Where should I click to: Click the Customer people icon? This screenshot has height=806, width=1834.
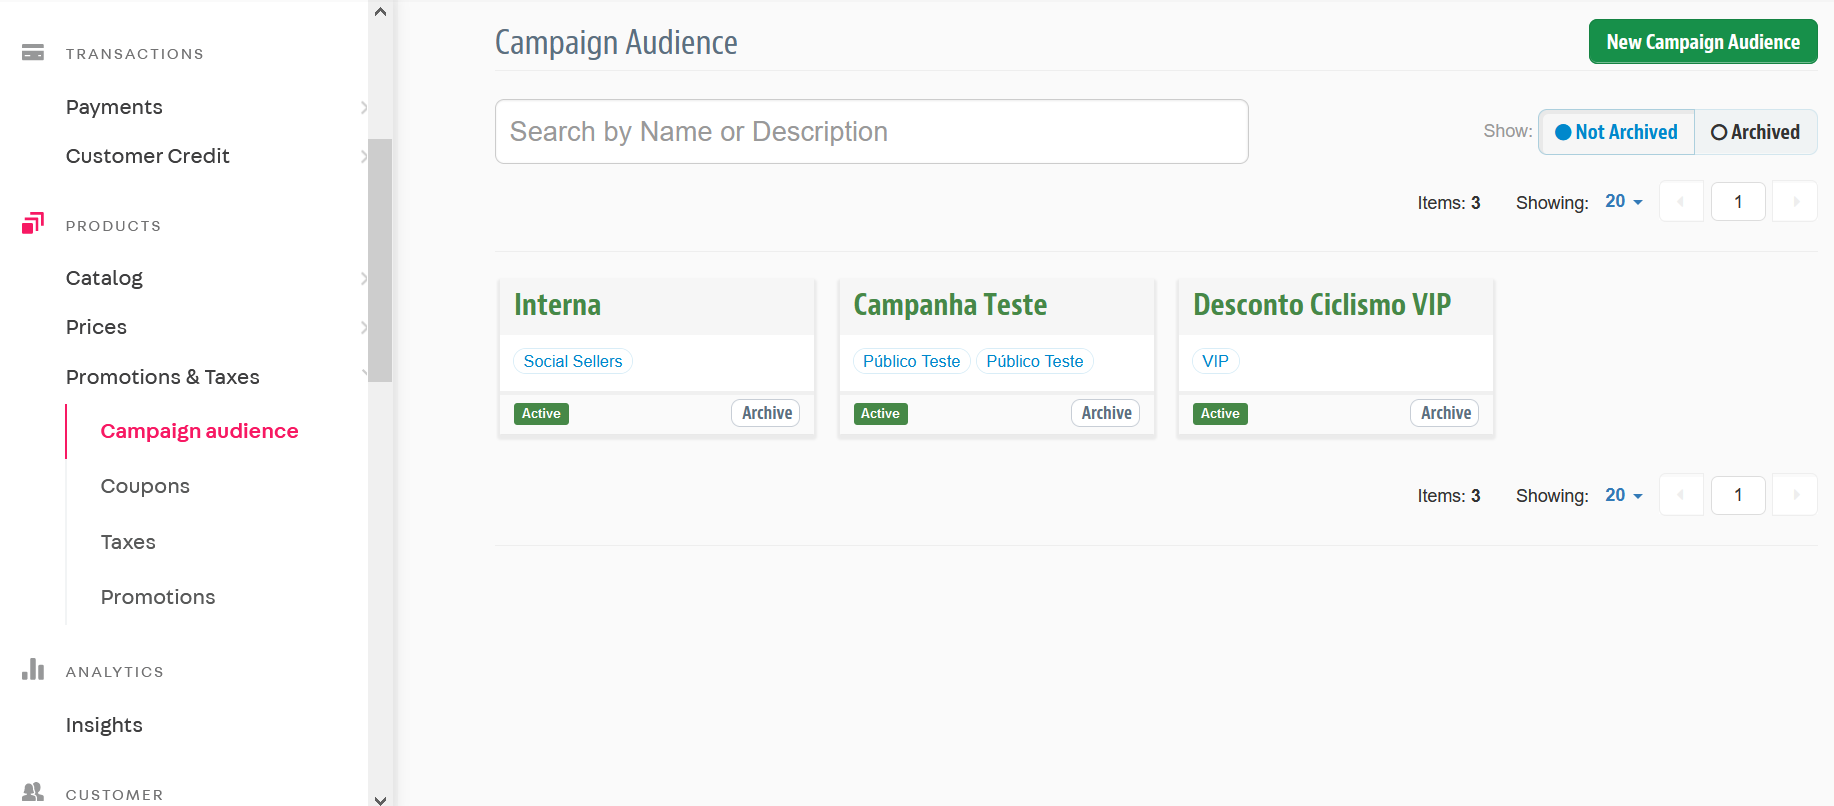pyautogui.click(x=33, y=792)
